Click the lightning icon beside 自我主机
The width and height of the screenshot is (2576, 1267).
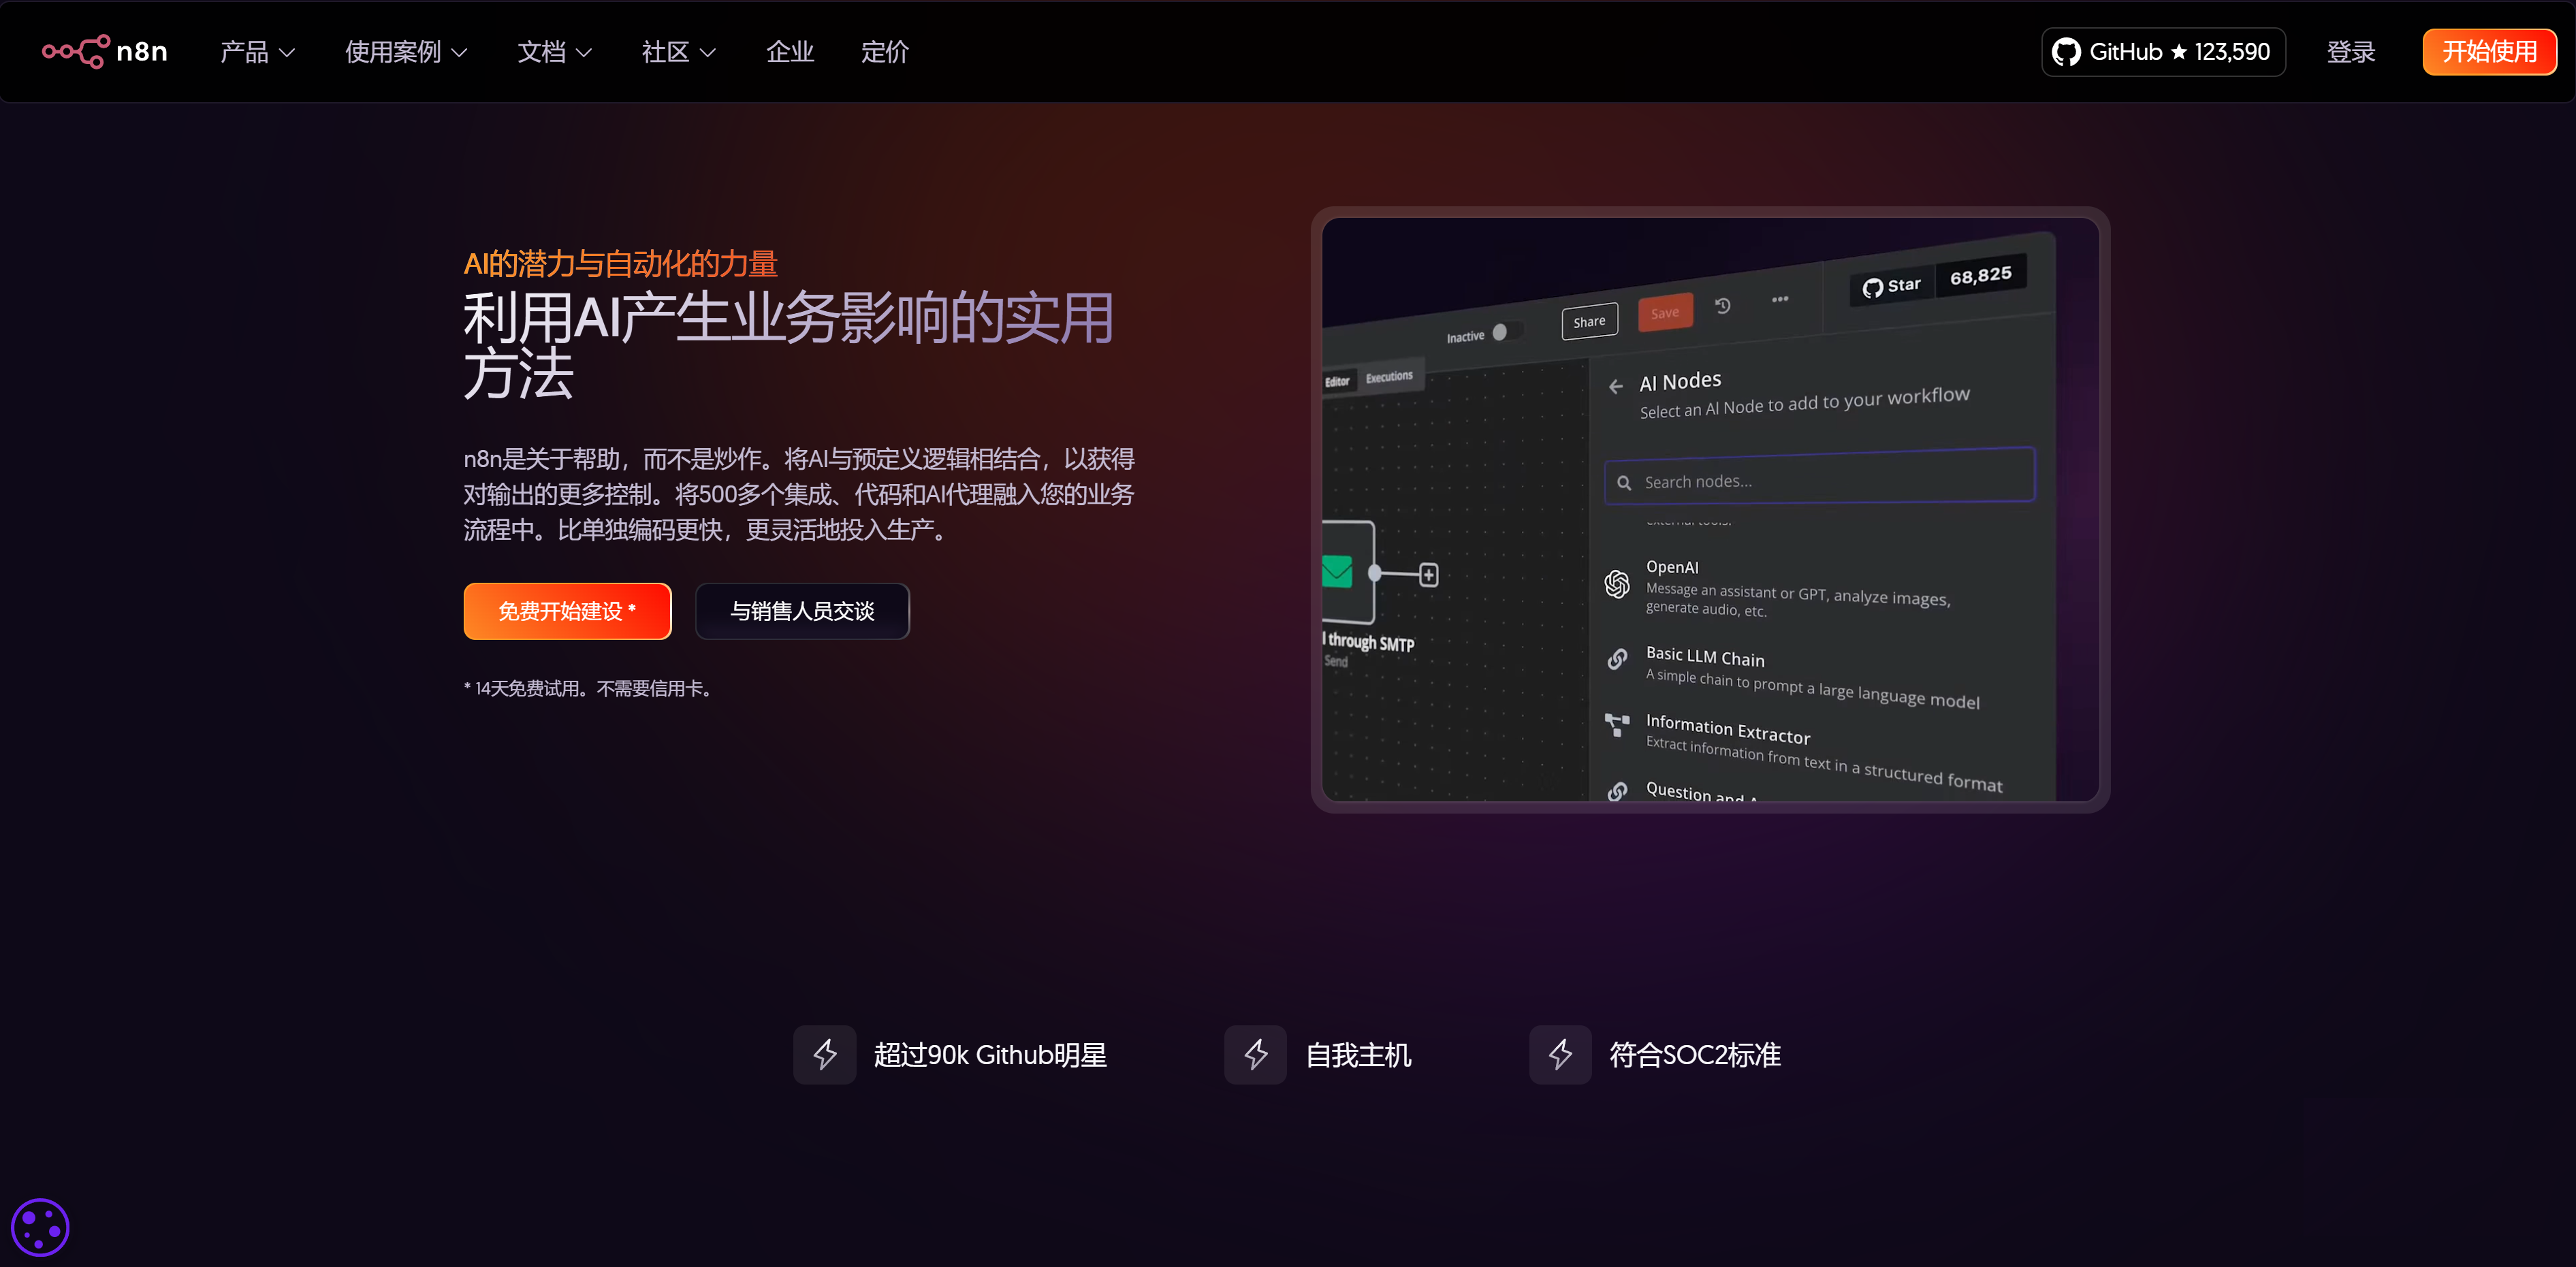point(1256,1054)
